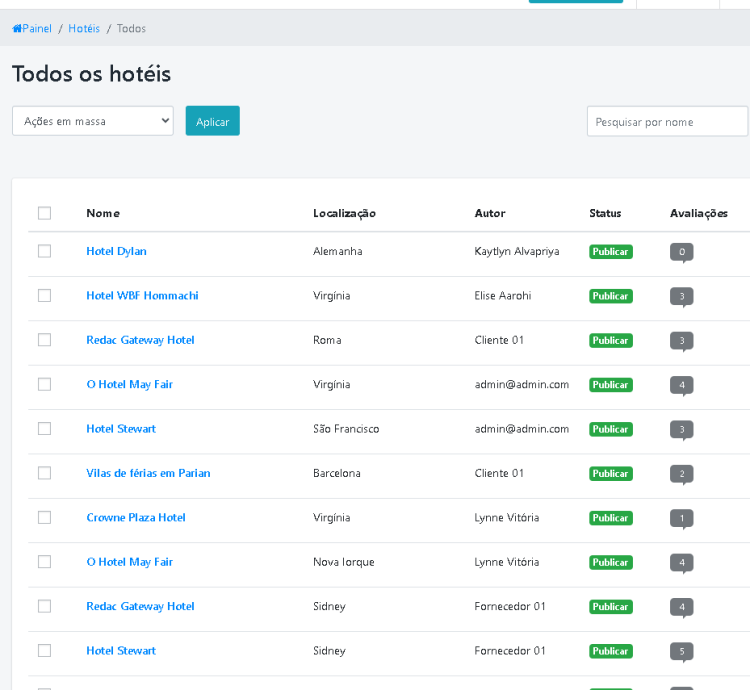Click reviews count icon for Hotel Stewart Sidney
The image size is (750, 690).
point(682,652)
